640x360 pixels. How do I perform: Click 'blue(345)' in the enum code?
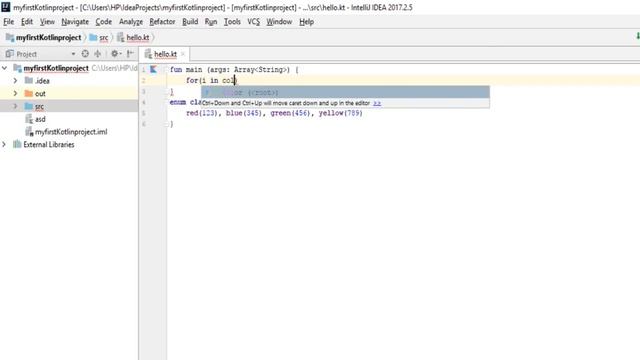tap(244, 113)
